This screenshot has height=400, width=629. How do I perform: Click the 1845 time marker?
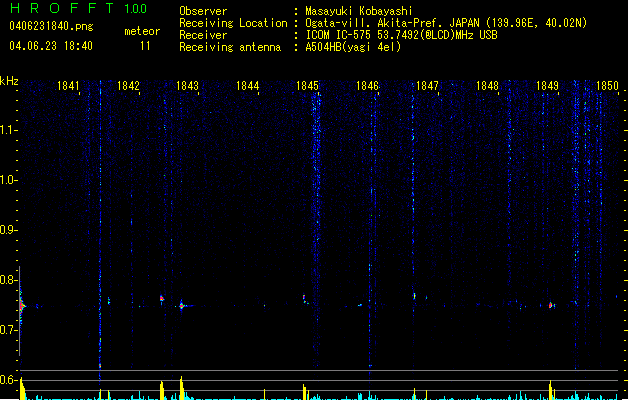(307, 86)
